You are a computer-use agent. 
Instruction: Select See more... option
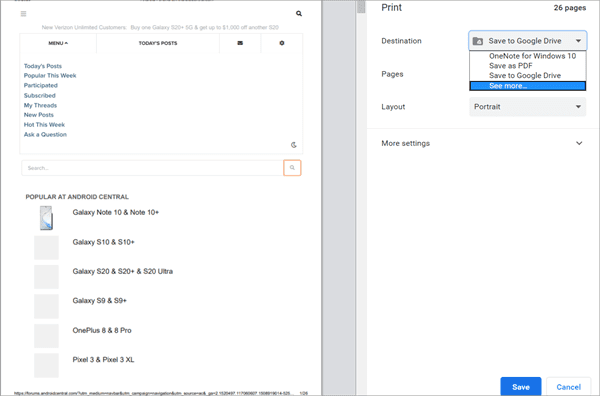[x=527, y=86]
